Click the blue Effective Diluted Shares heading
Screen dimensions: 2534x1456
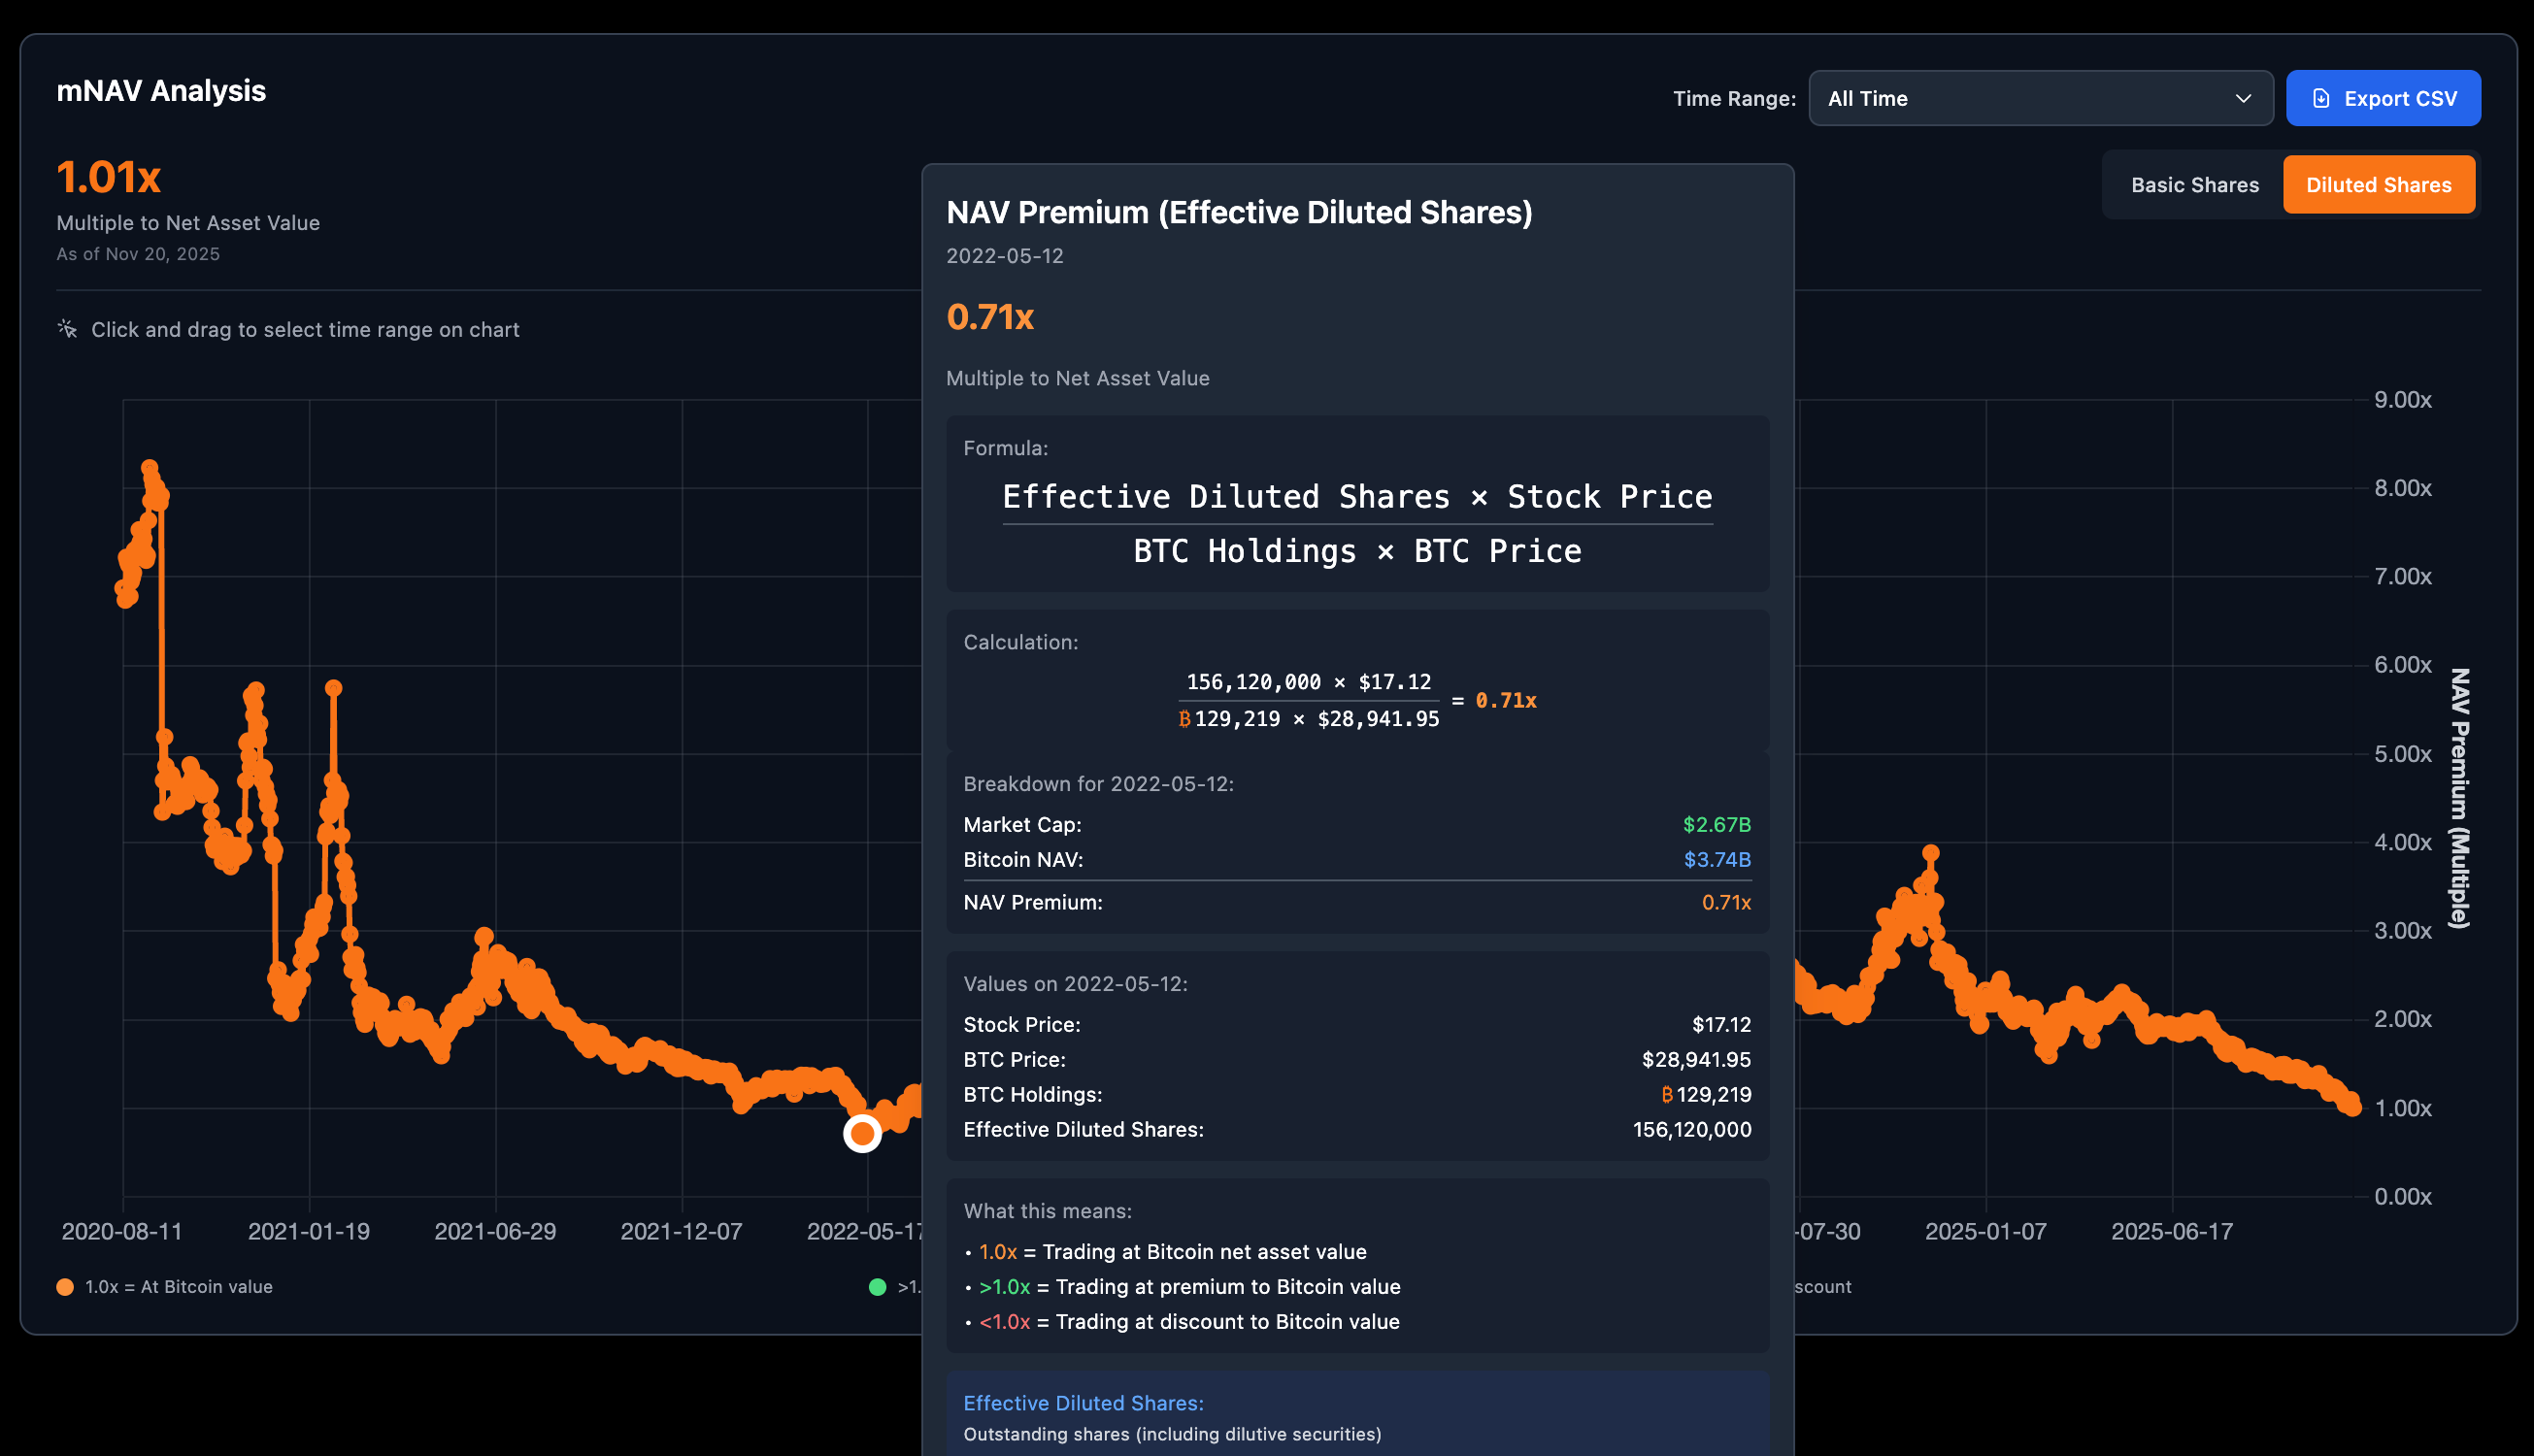1083,1403
